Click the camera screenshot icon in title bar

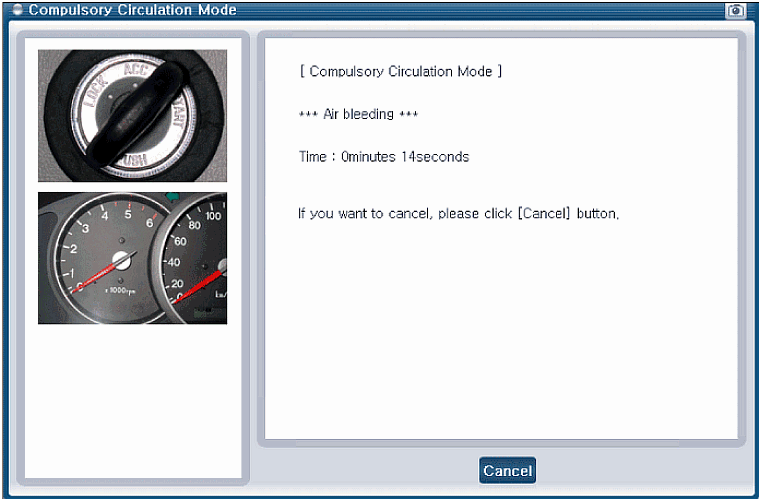point(735,11)
